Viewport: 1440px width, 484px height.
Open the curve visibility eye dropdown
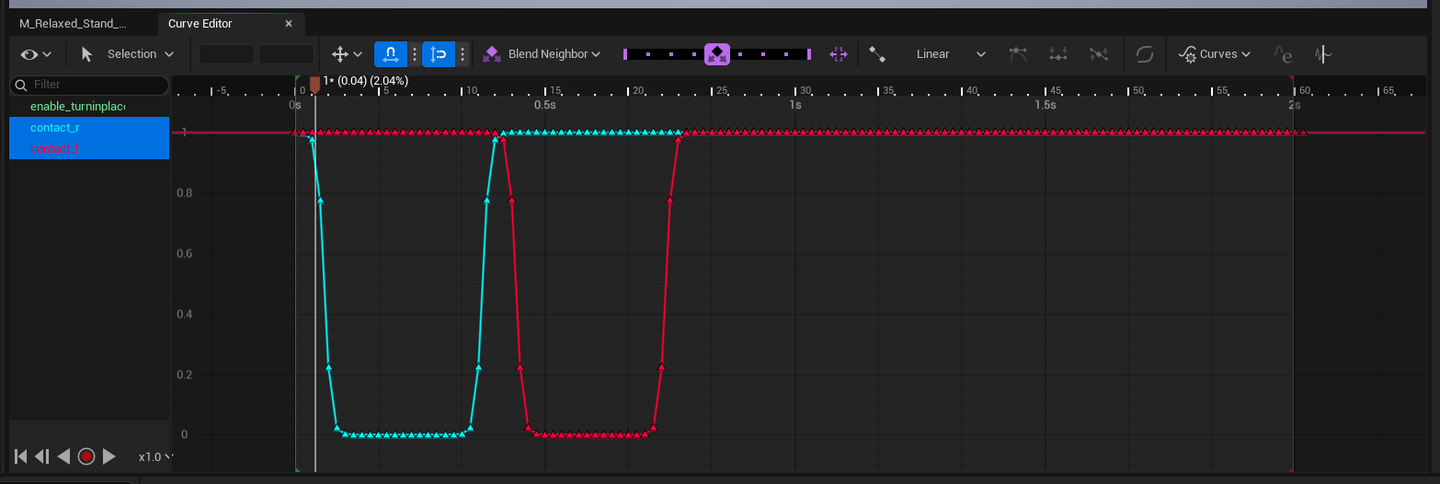[36, 54]
